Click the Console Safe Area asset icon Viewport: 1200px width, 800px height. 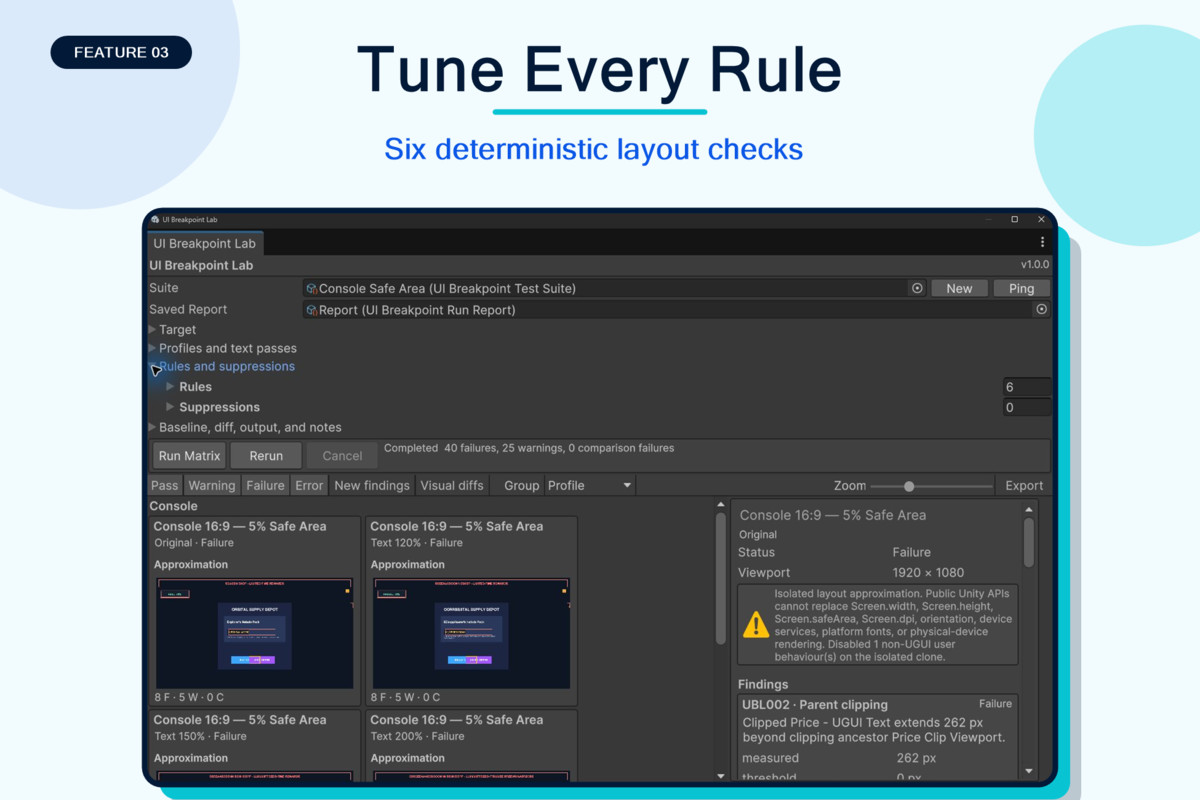coord(312,288)
